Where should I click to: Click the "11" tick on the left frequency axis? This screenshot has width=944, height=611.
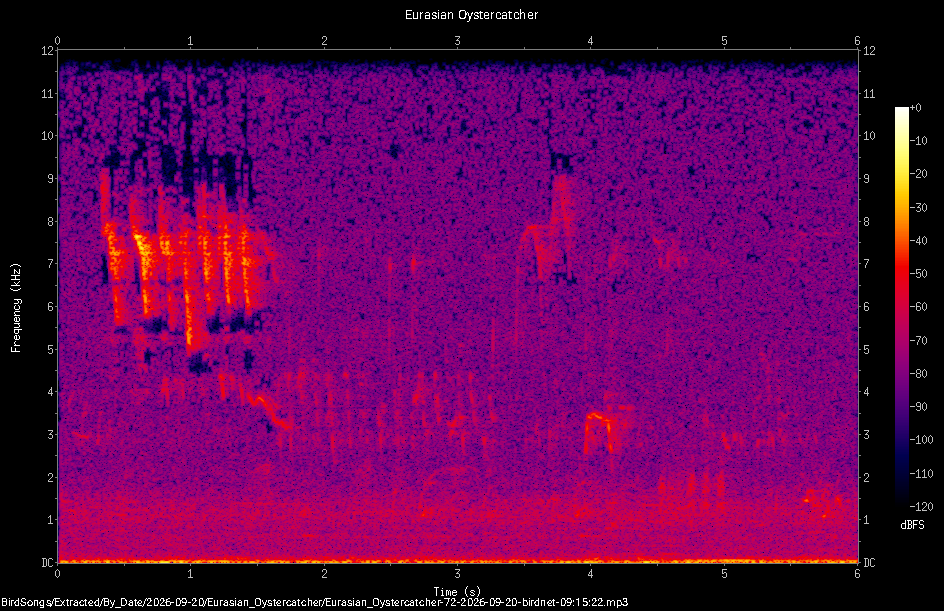pyautogui.click(x=47, y=94)
